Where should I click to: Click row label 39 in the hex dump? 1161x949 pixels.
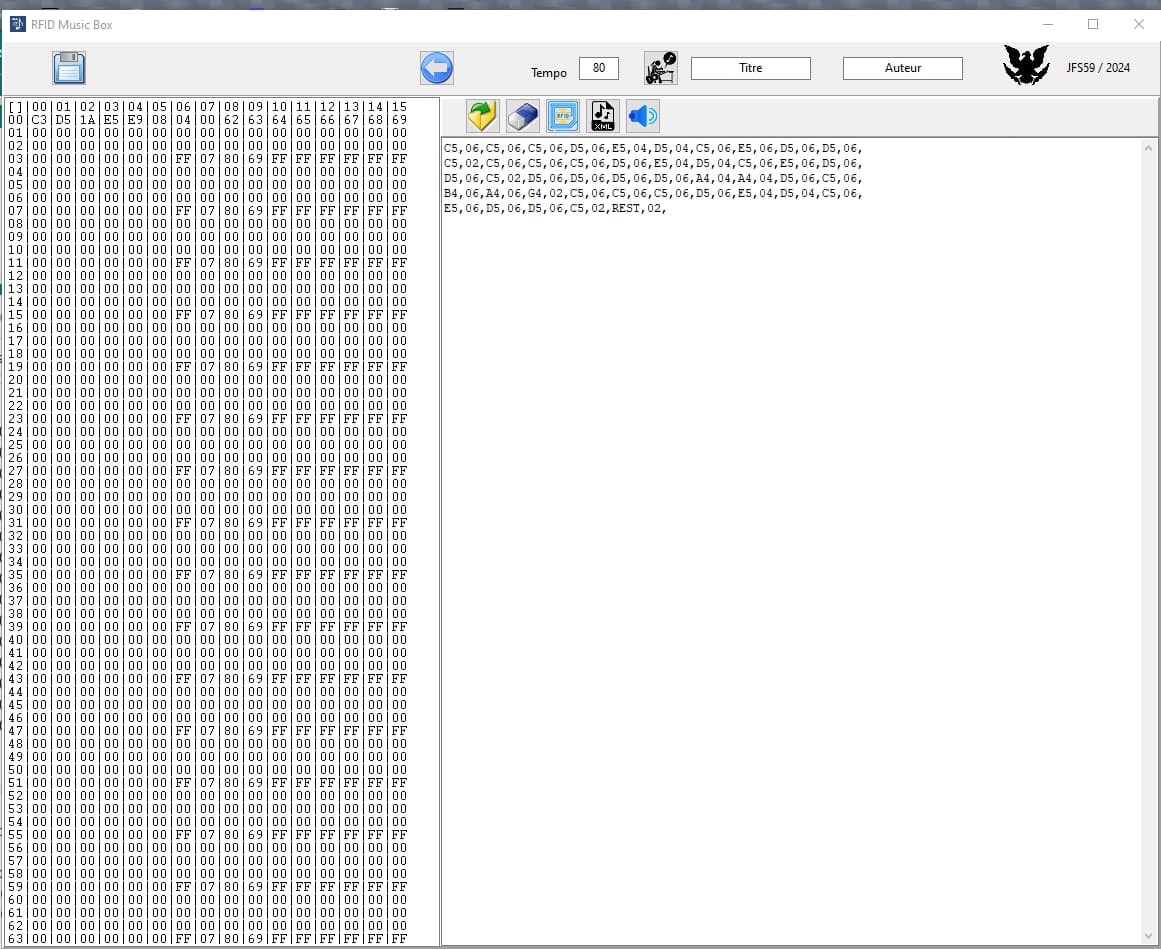click(x=16, y=626)
